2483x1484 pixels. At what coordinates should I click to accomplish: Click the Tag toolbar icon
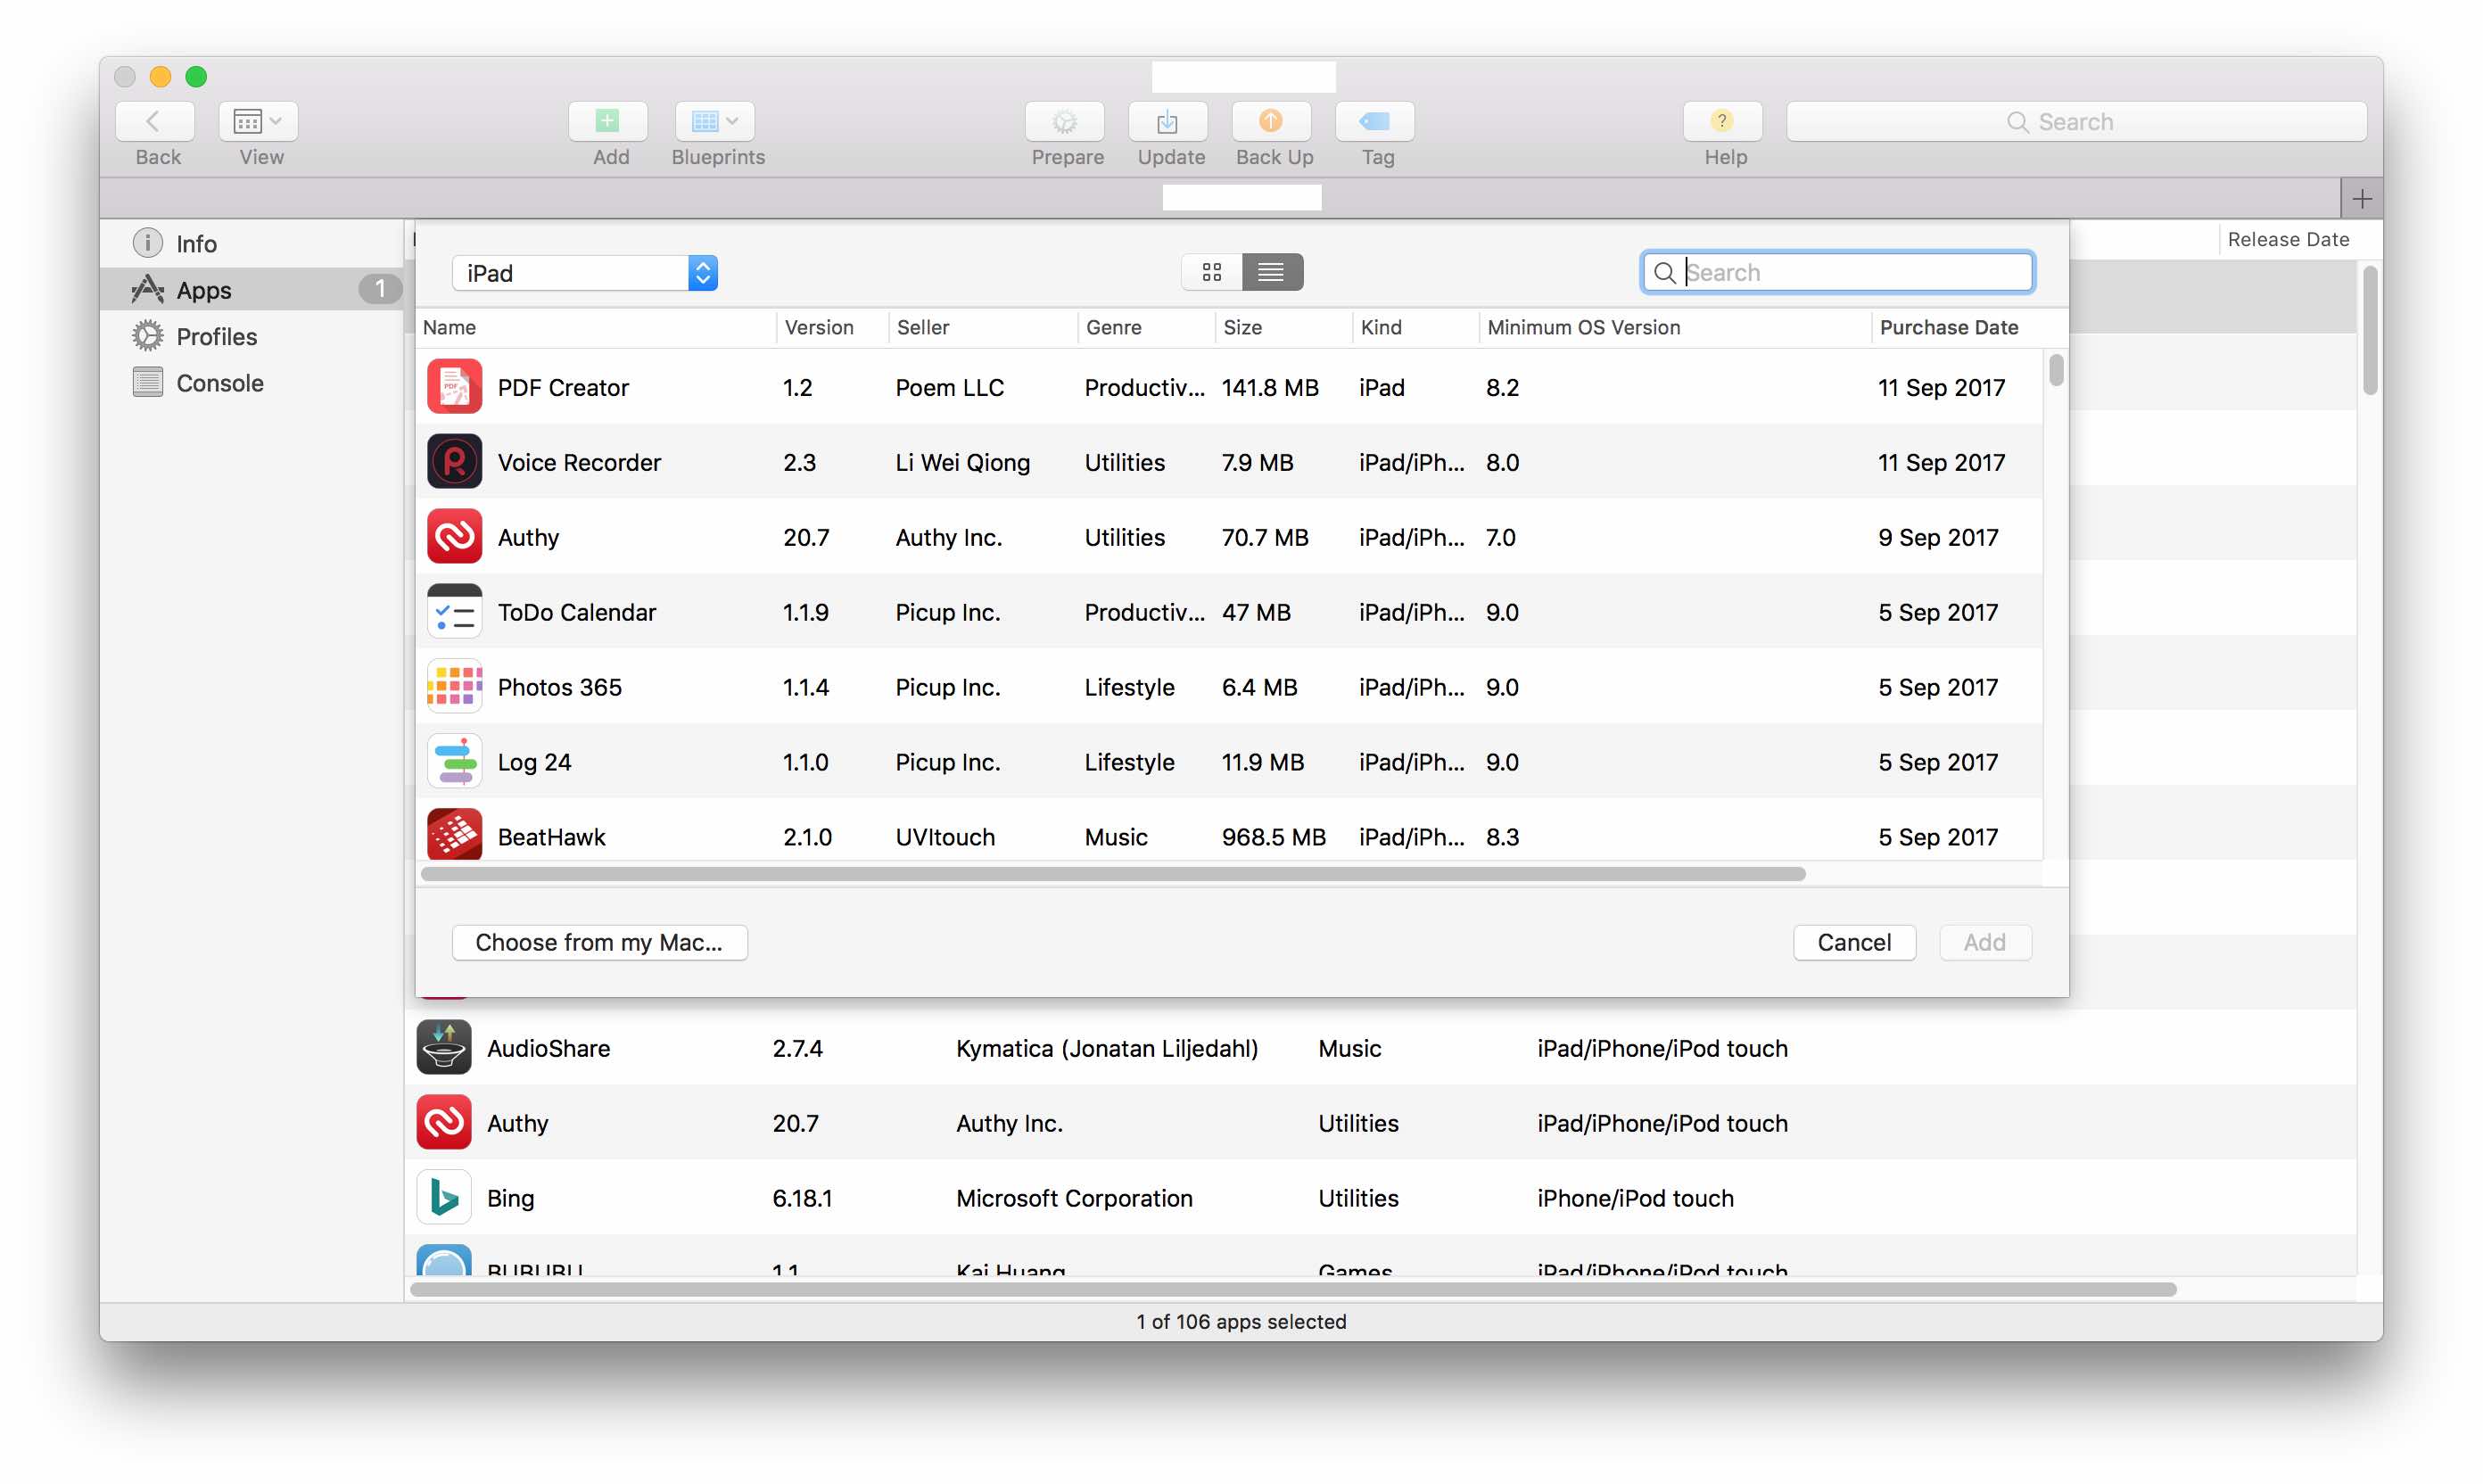1375,122
